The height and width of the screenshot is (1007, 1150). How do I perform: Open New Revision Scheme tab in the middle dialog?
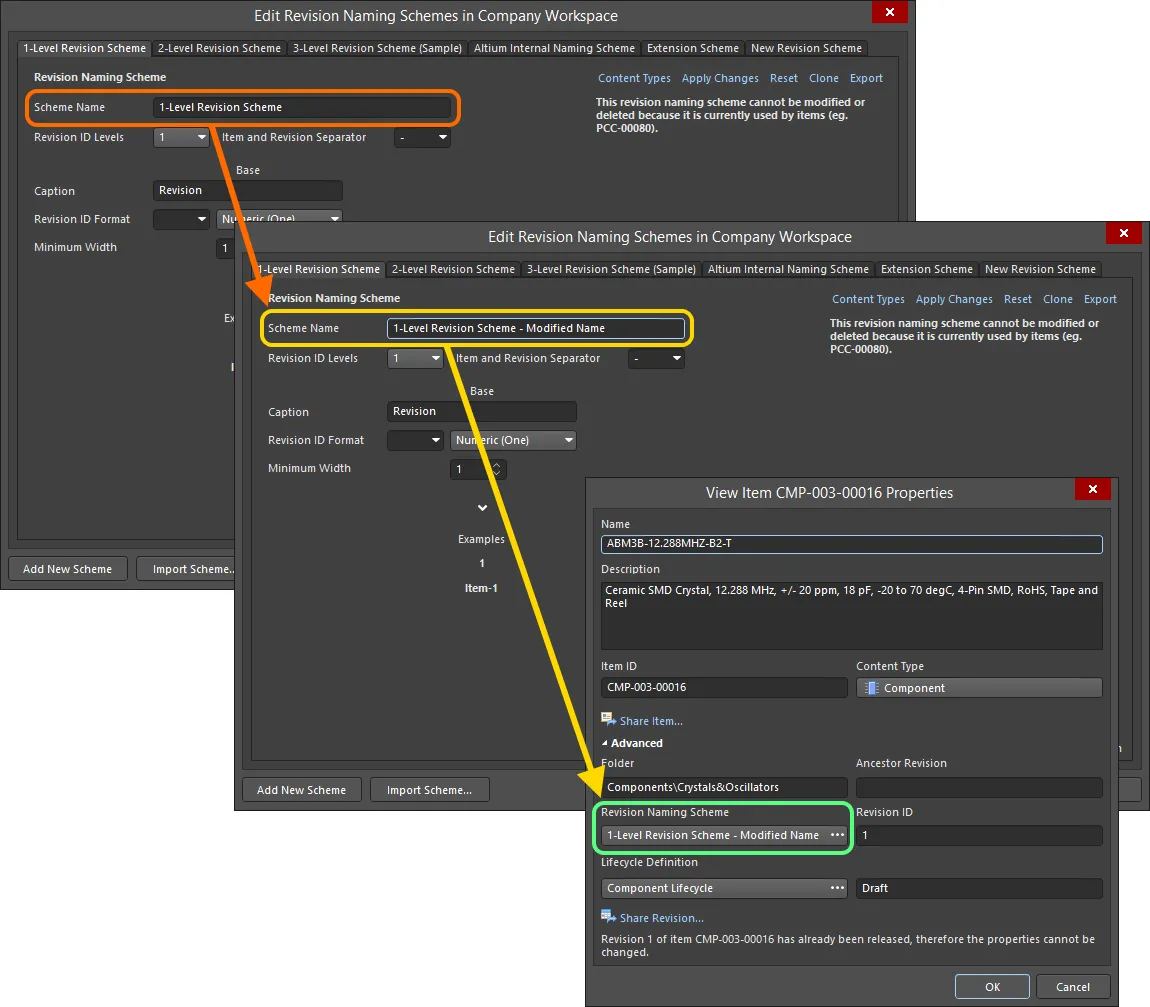point(1040,269)
